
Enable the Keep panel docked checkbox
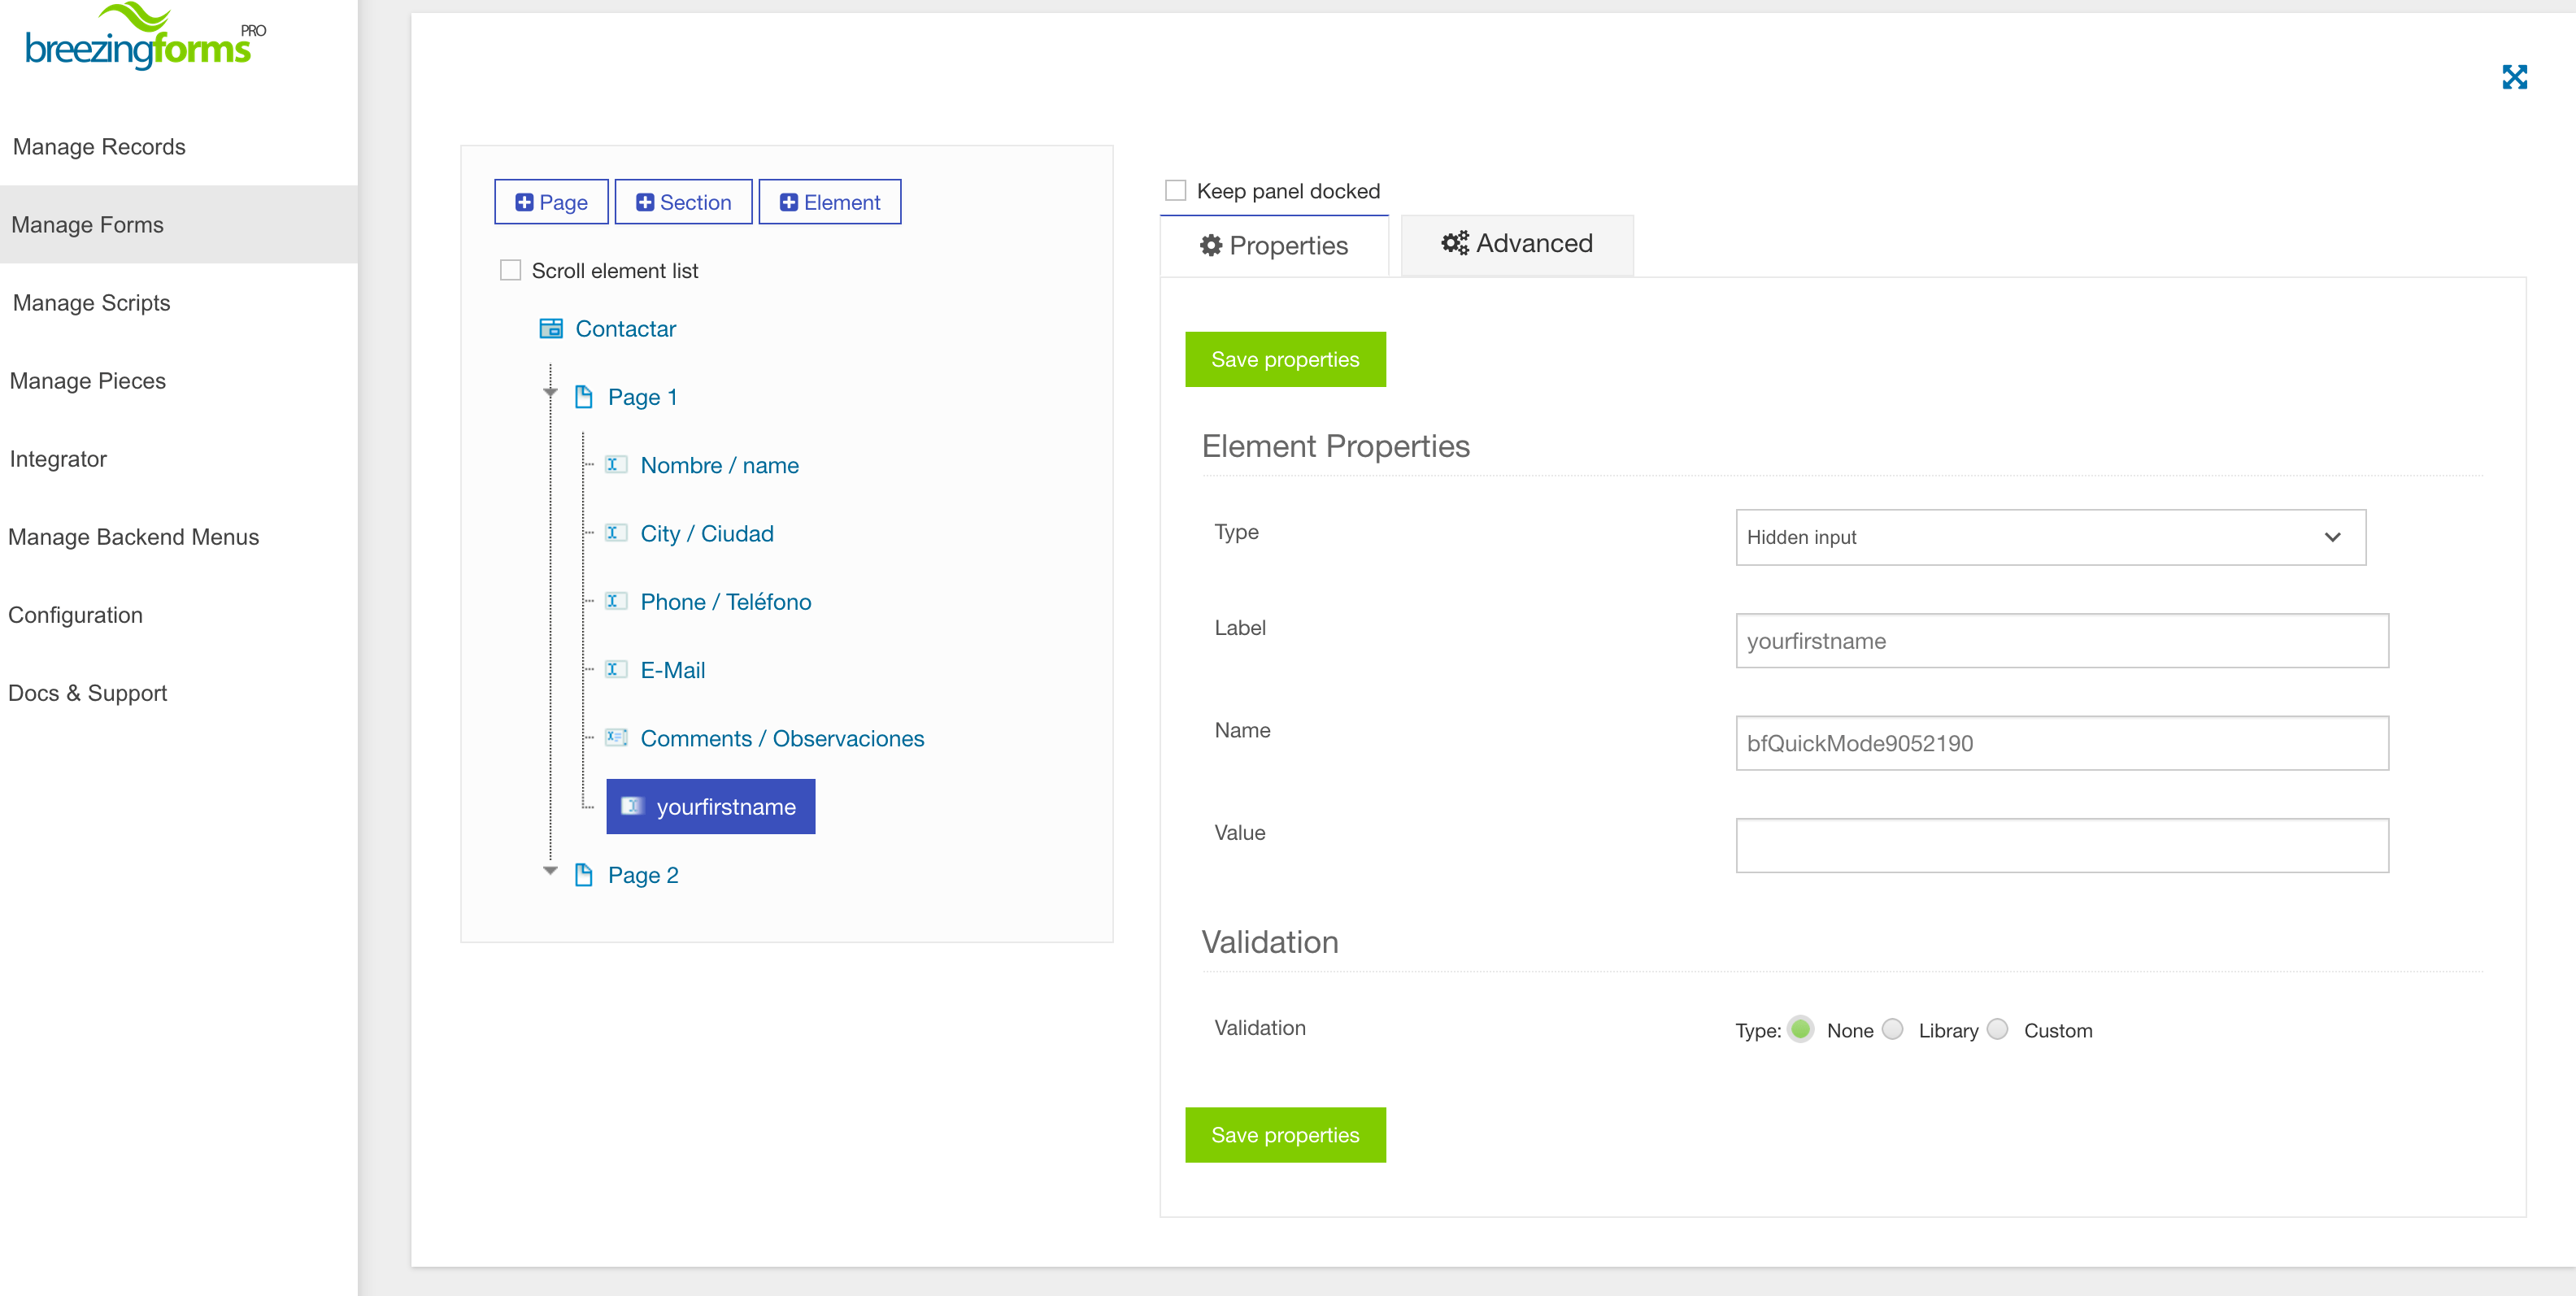tap(1176, 190)
